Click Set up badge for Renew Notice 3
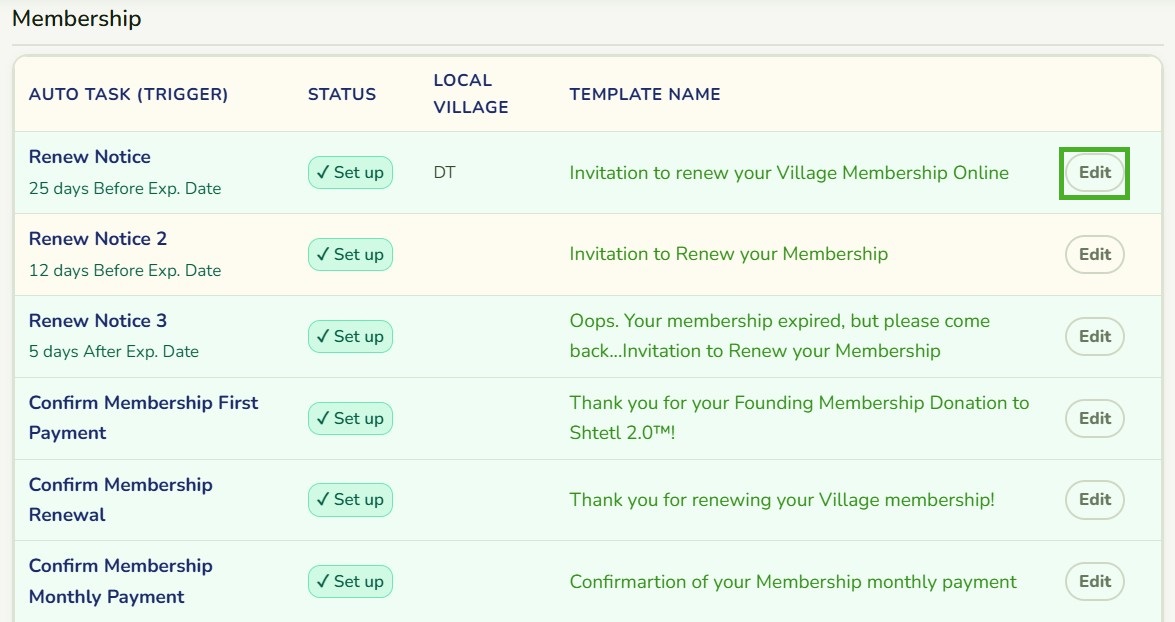 click(350, 336)
